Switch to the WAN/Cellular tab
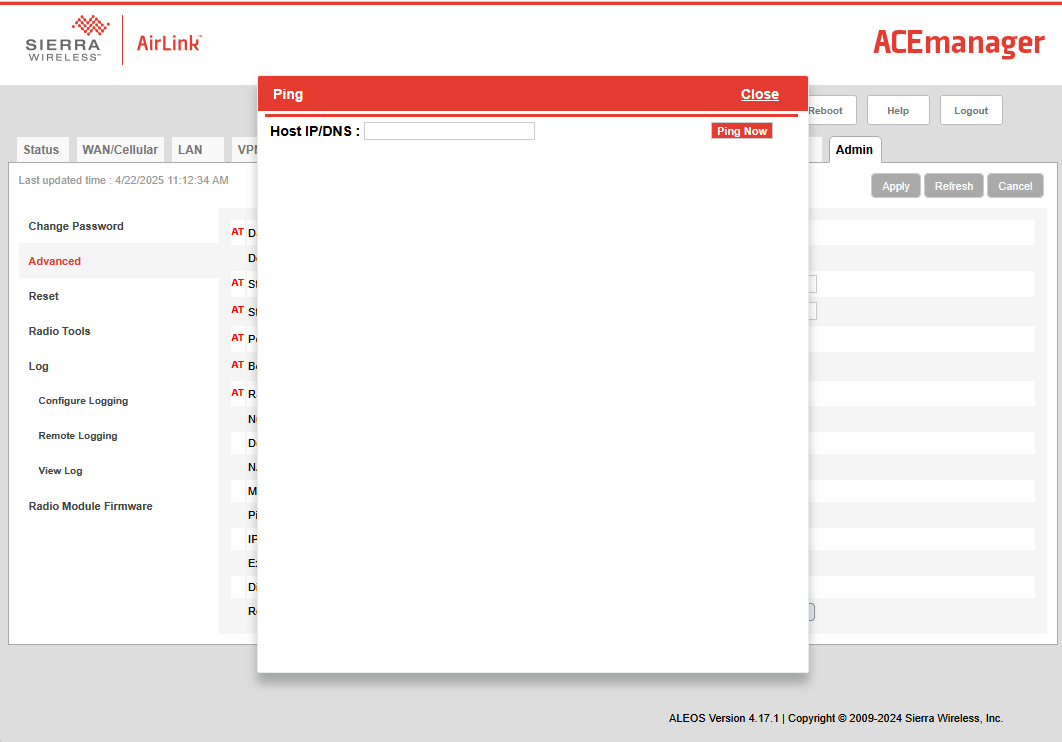This screenshot has height=742, width=1062. [x=120, y=150]
